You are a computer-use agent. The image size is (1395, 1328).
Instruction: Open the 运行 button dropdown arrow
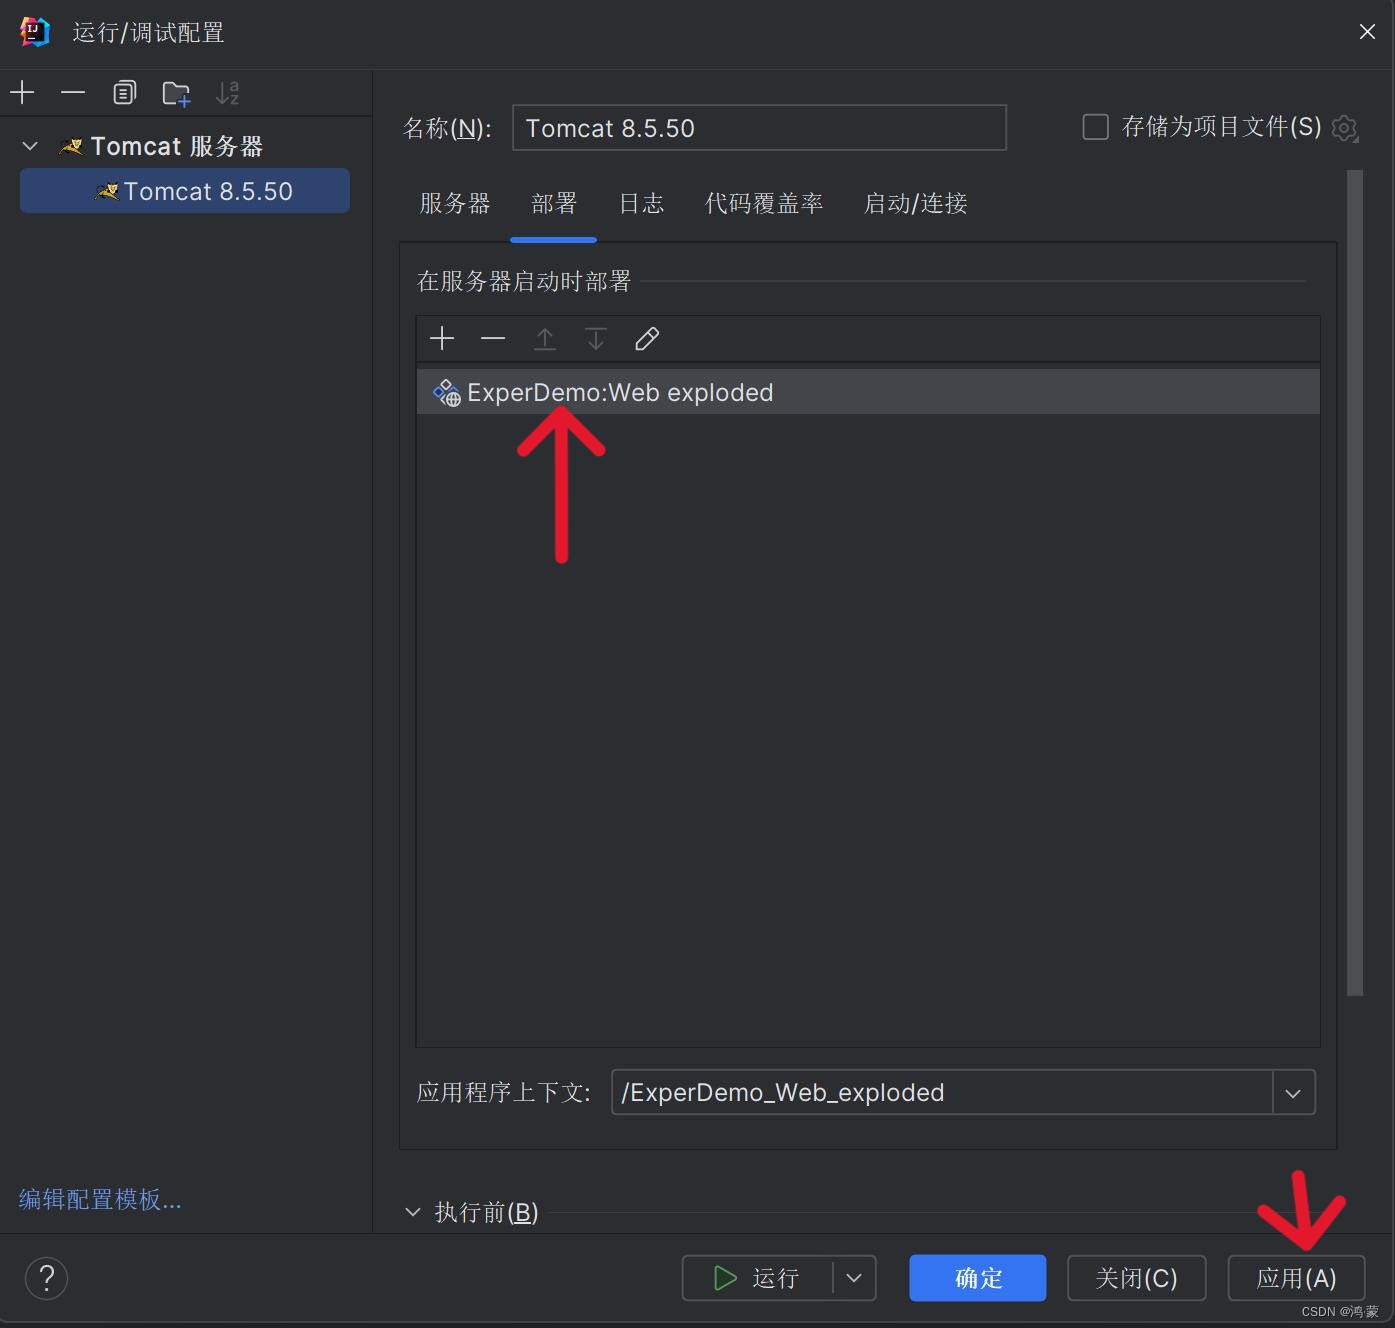coord(854,1278)
